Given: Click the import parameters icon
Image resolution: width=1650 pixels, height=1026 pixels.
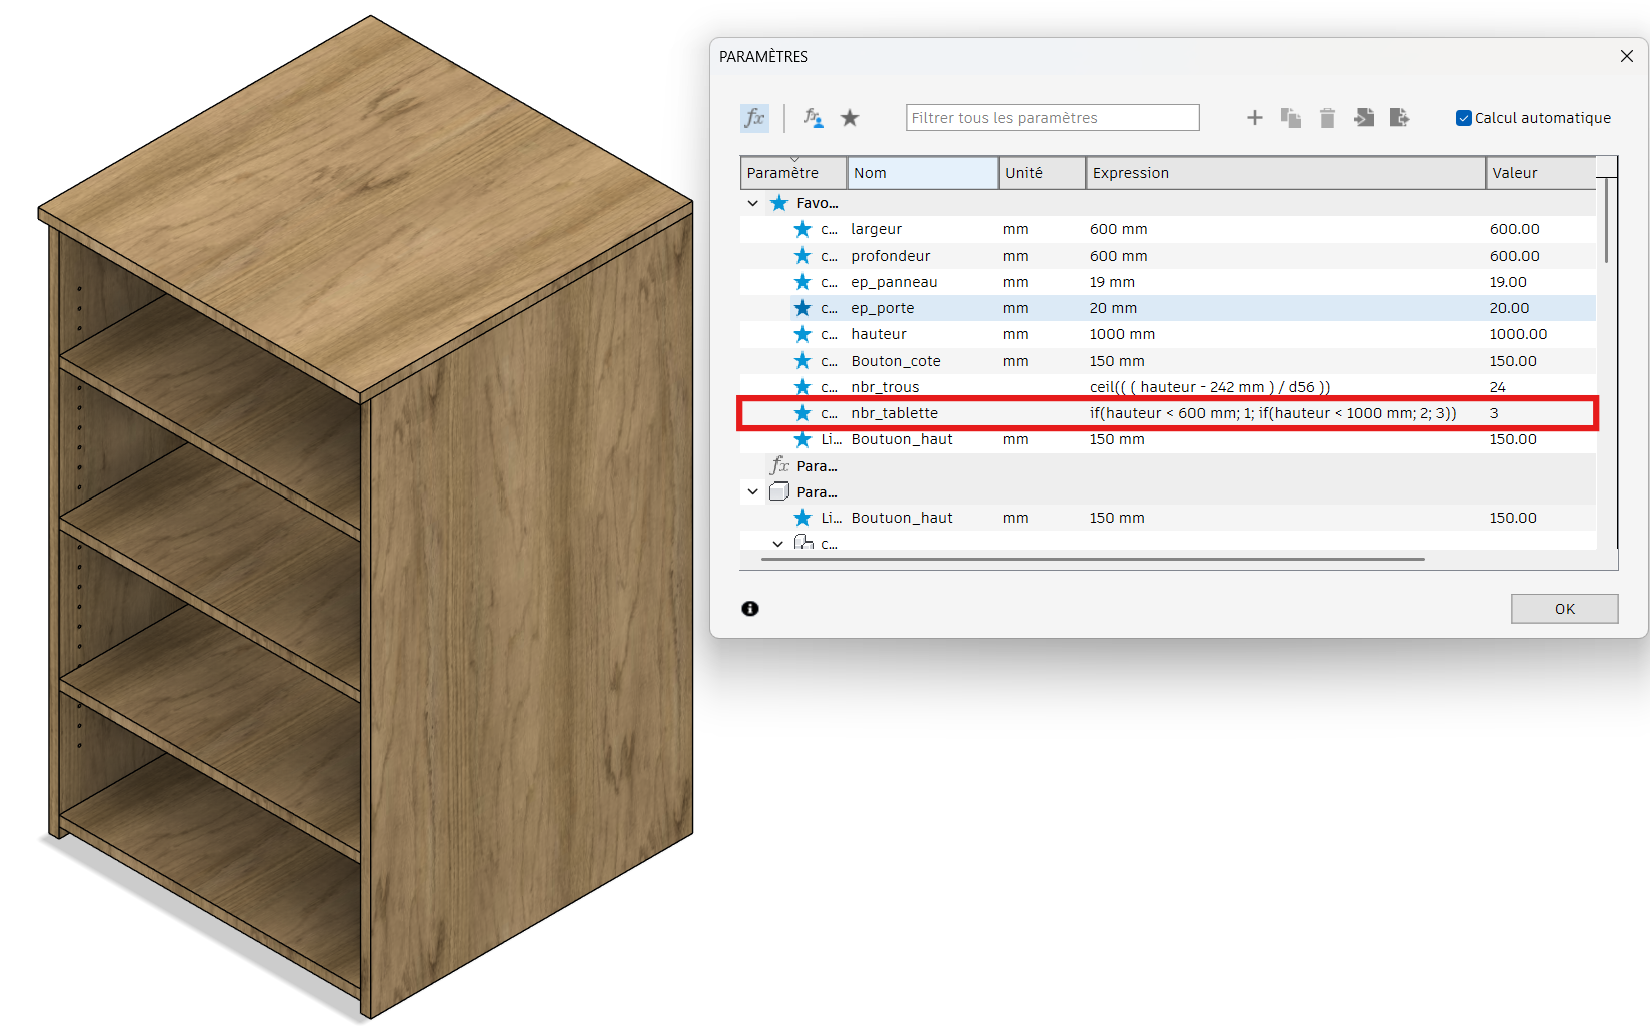Looking at the screenshot, I should coord(1364,118).
